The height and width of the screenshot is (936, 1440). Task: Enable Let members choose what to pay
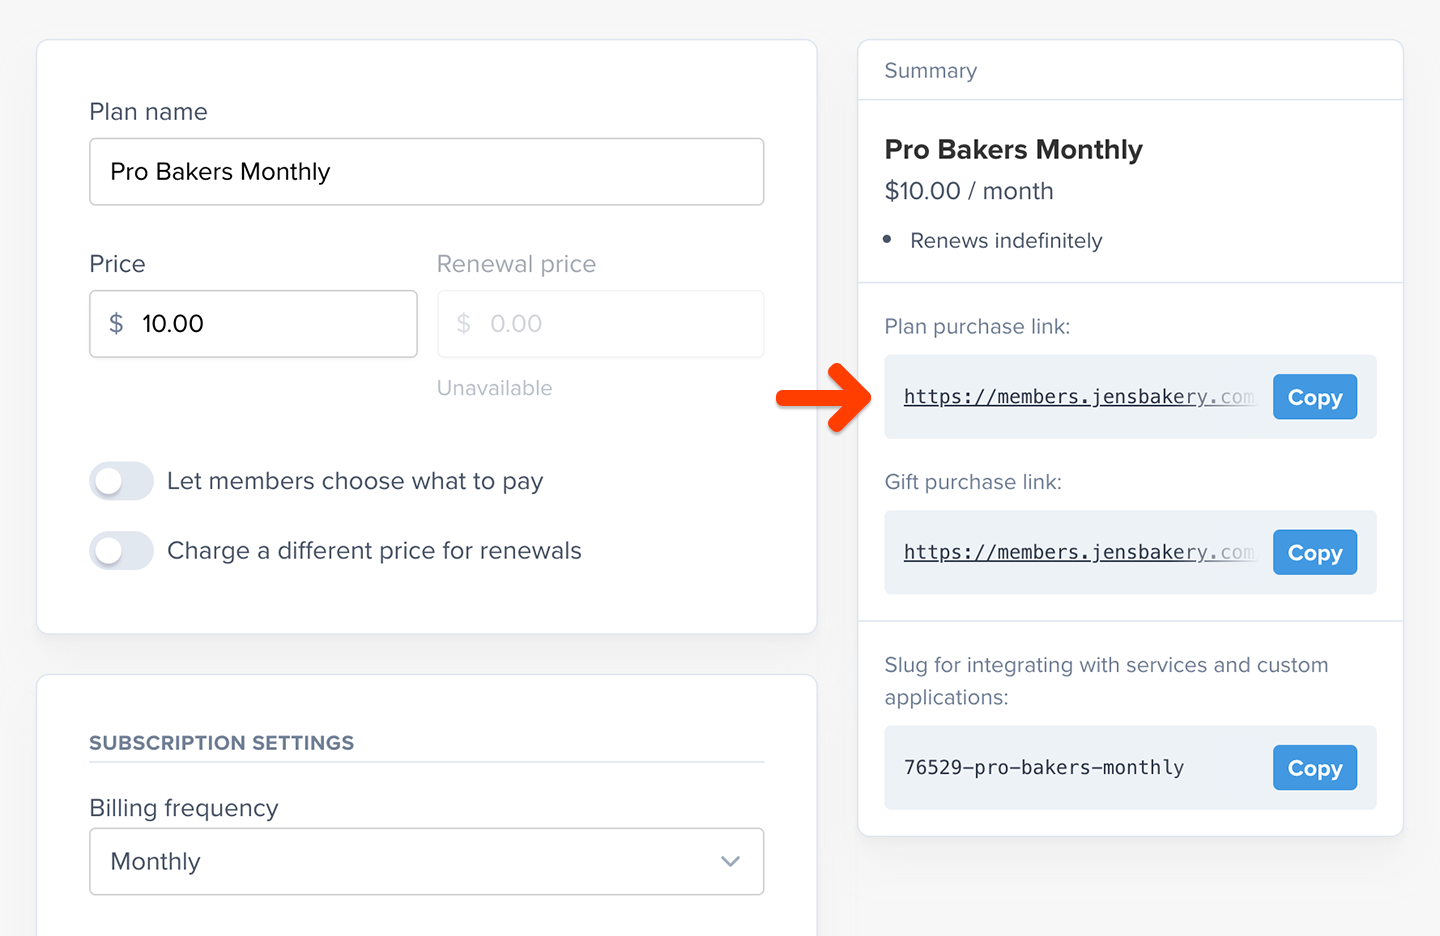tap(121, 481)
